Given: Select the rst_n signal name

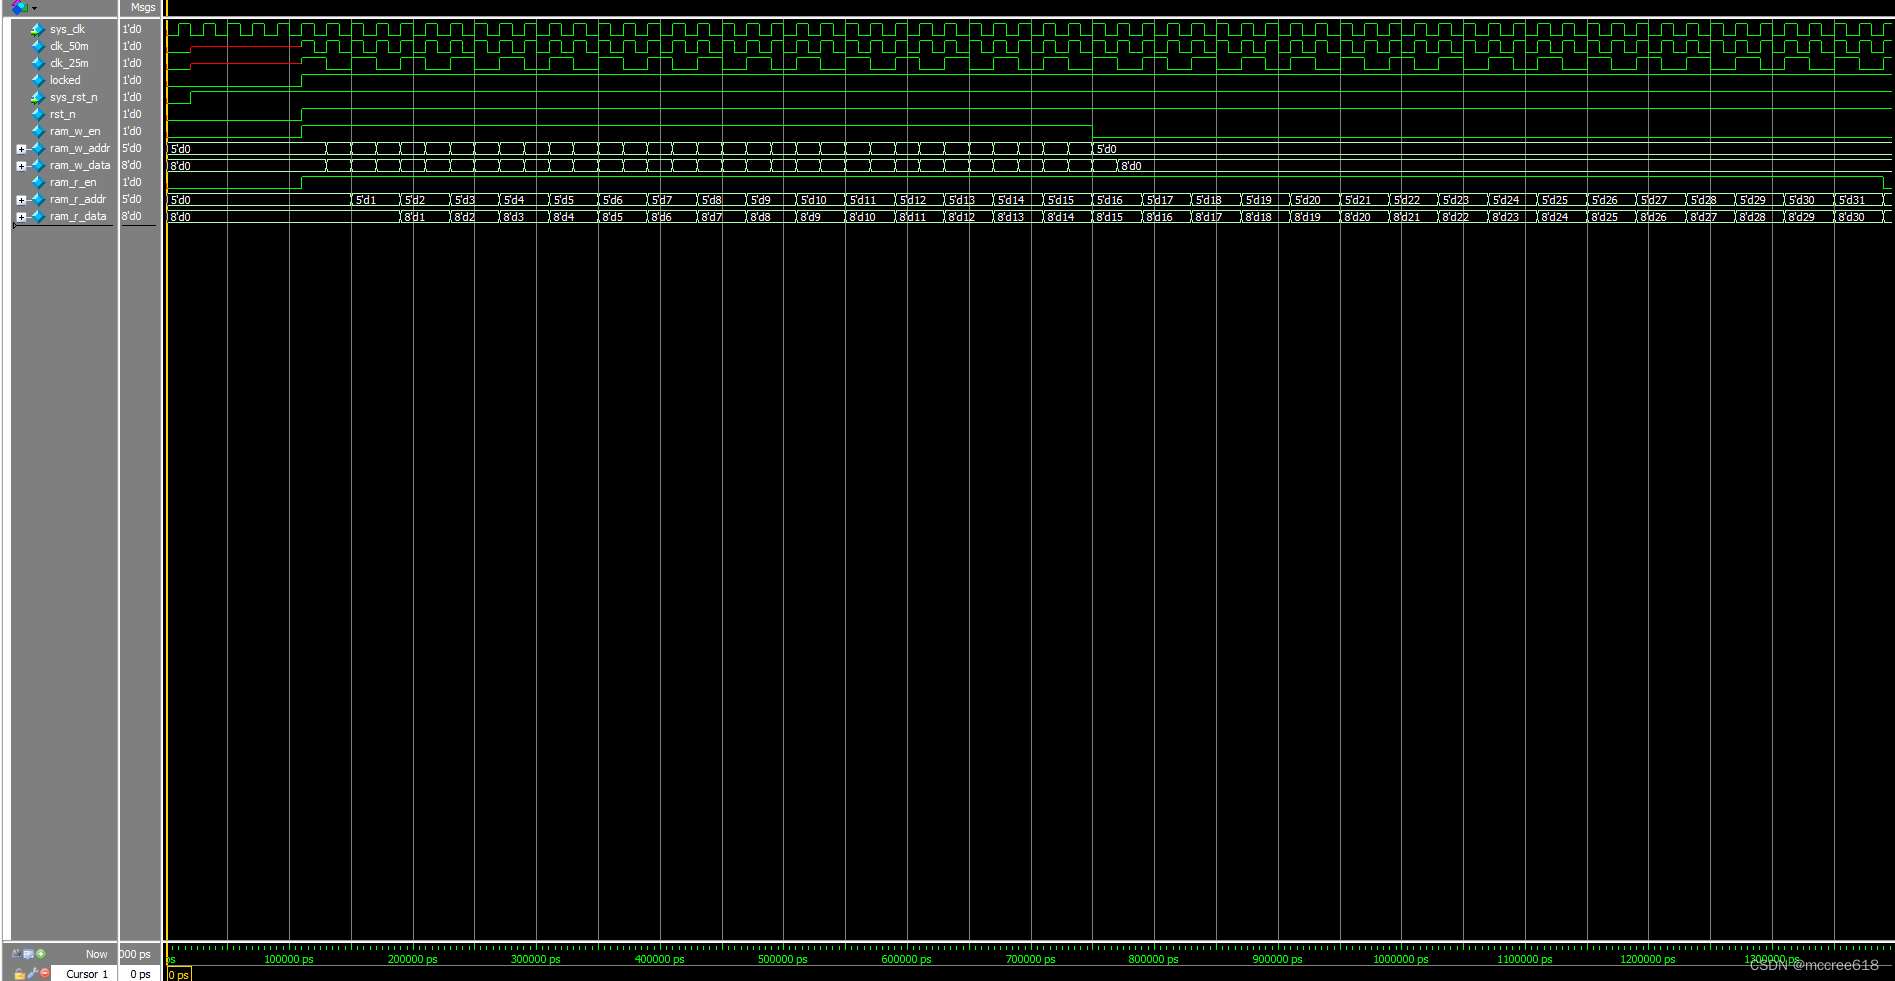Looking at the screenshot, I should coord(62,114).
